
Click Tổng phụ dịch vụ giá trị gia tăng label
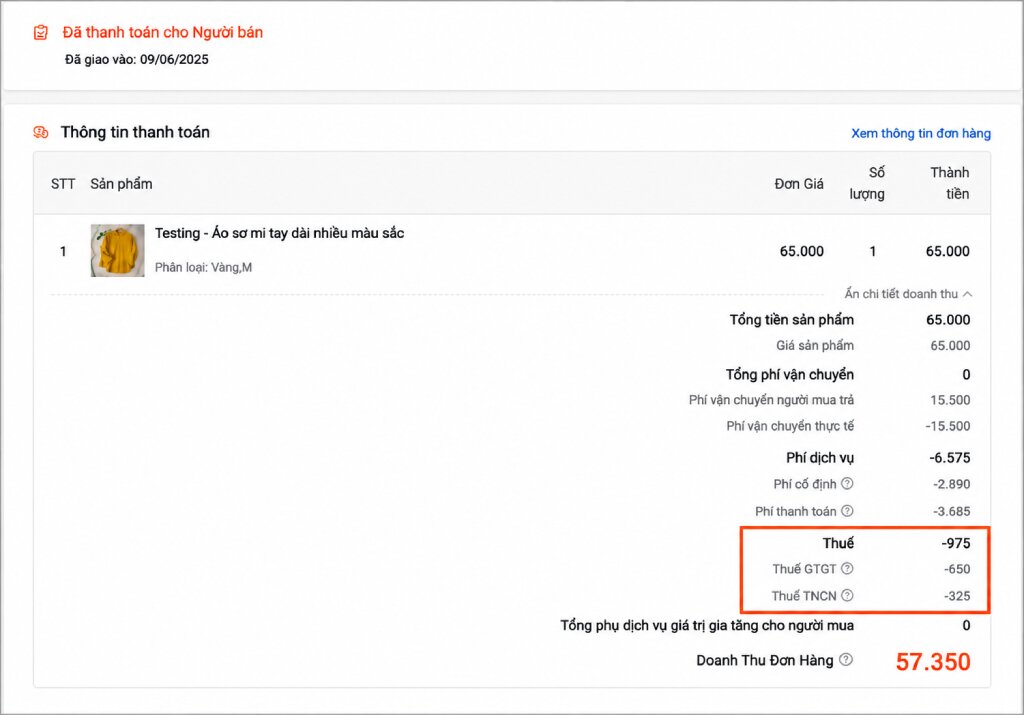tap(707, 626)
